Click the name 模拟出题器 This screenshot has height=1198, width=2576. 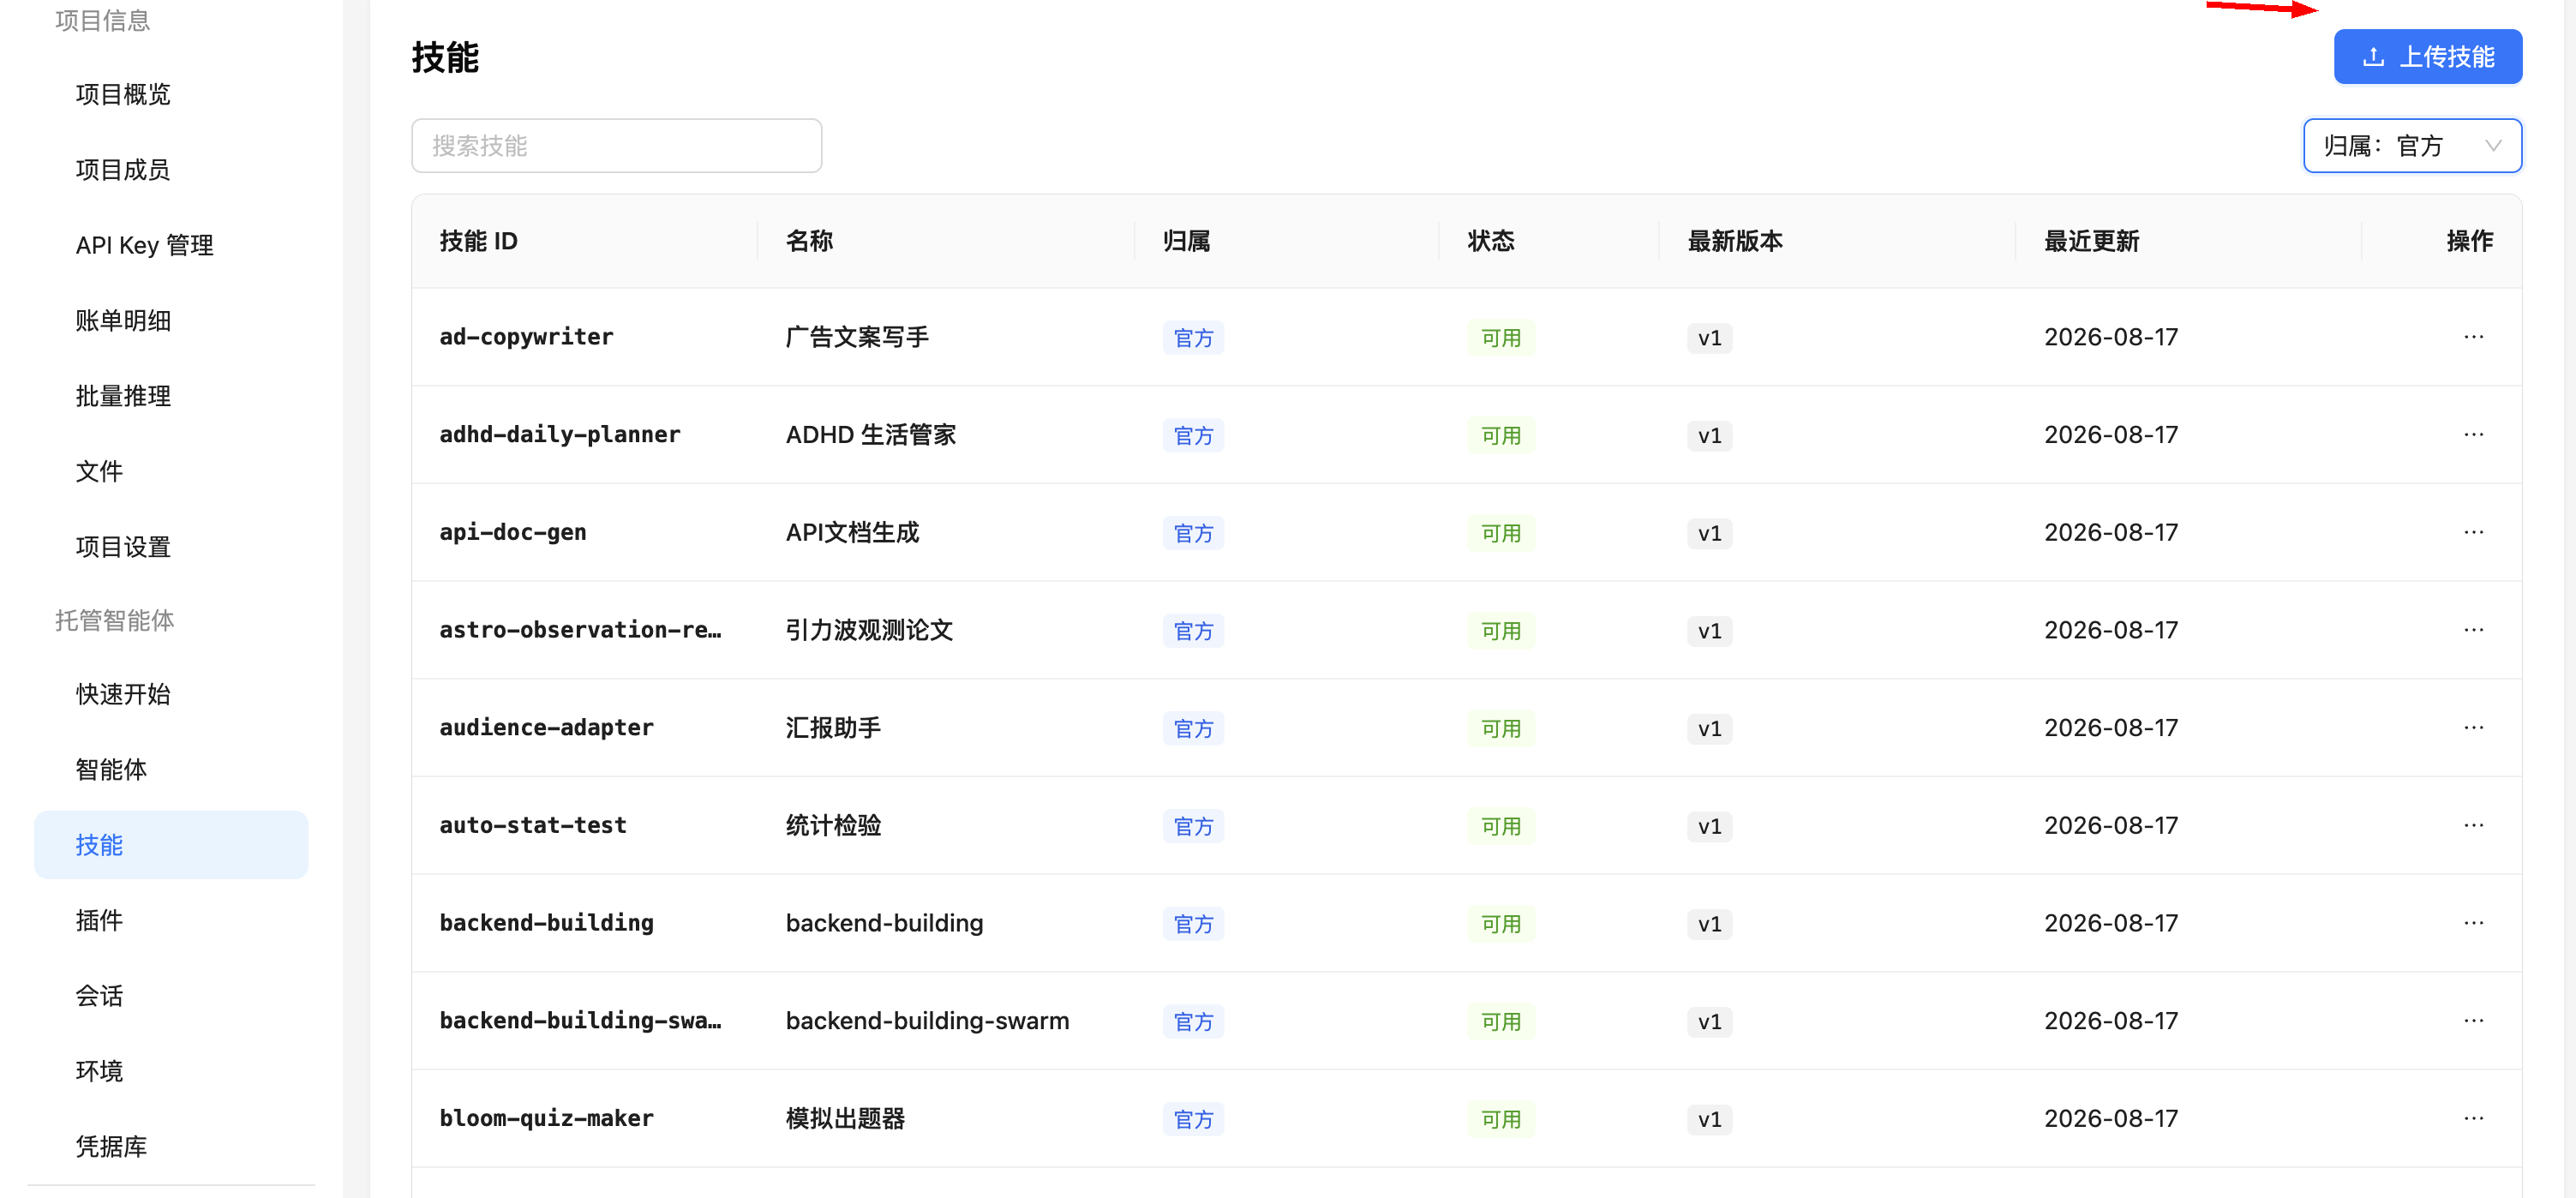click(x=845, y=1118)
